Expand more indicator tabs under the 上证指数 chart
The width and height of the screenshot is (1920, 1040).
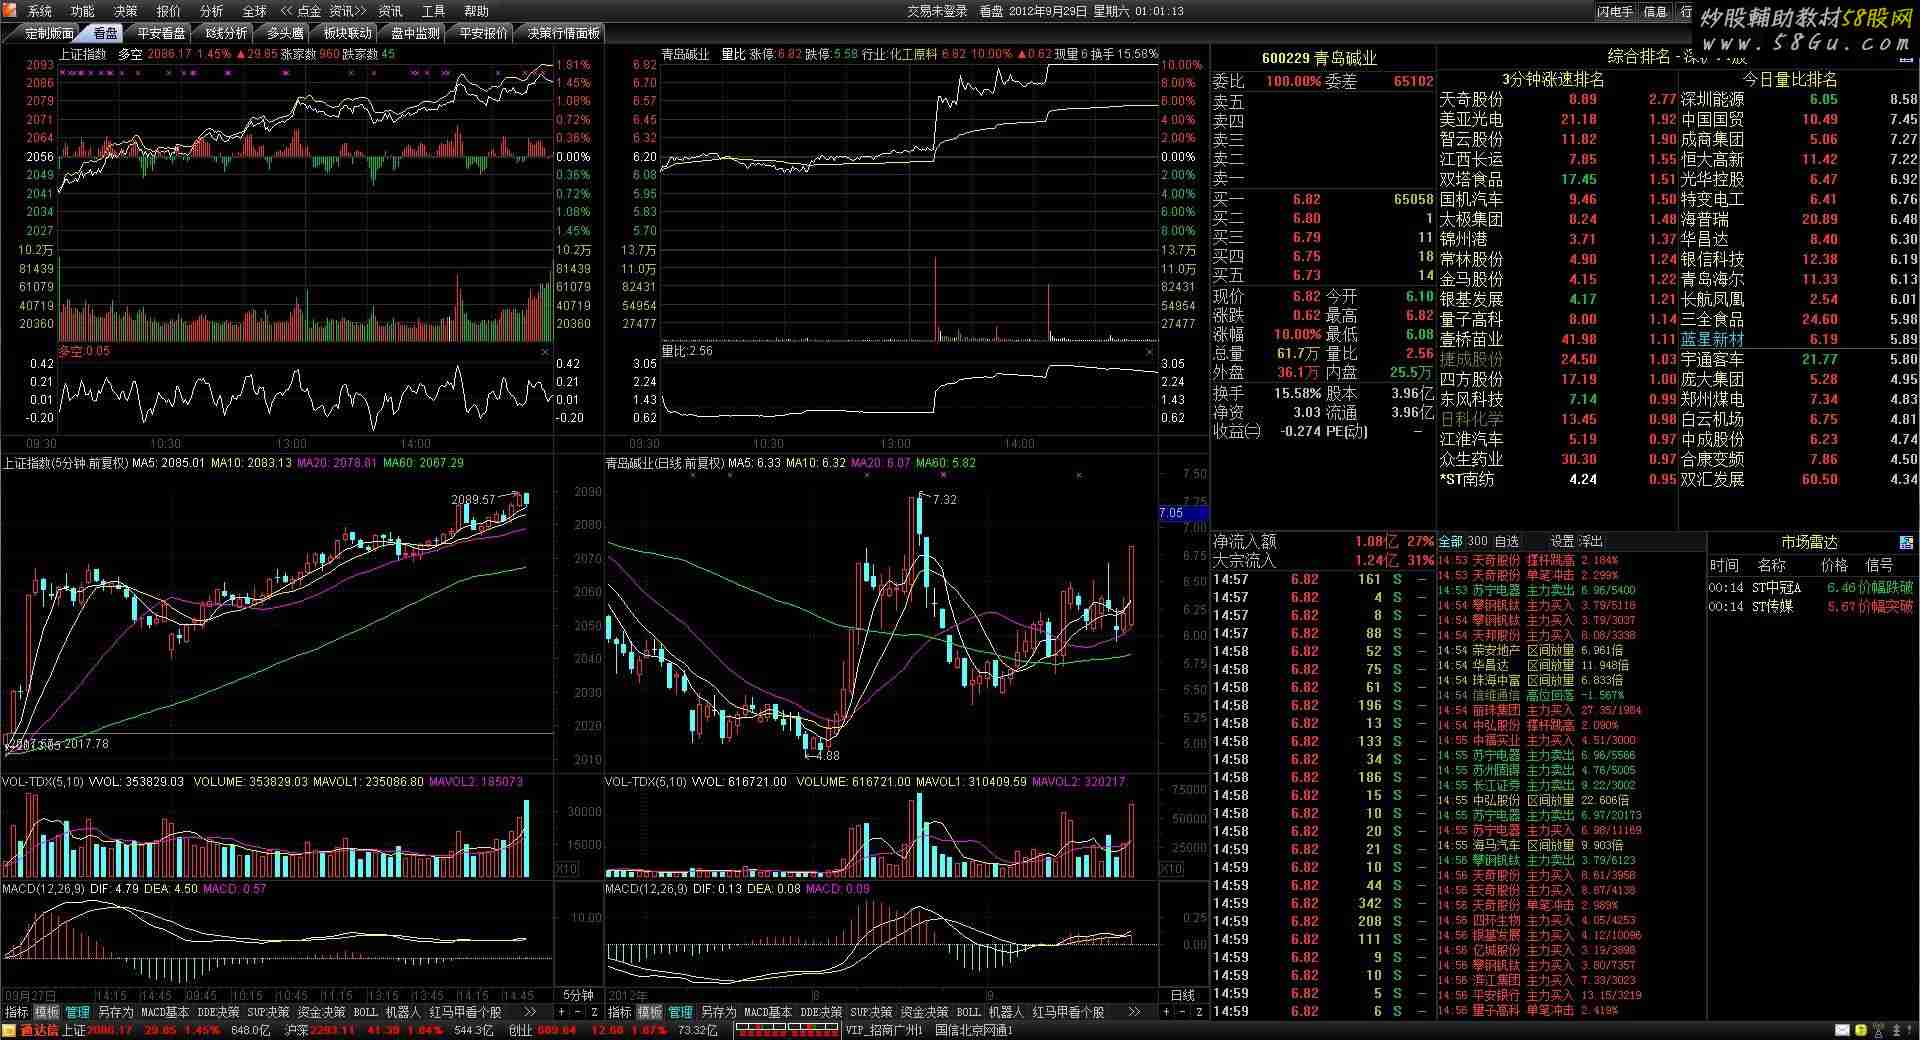(x=529, y=1012)
